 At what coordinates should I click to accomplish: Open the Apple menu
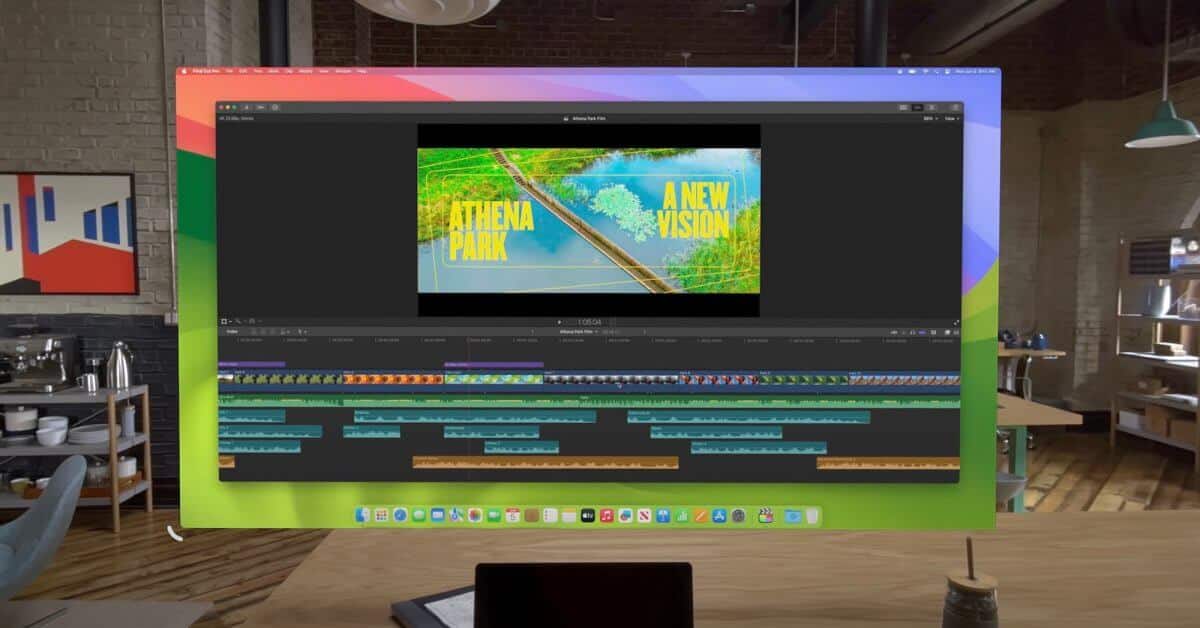coord(186,71)
